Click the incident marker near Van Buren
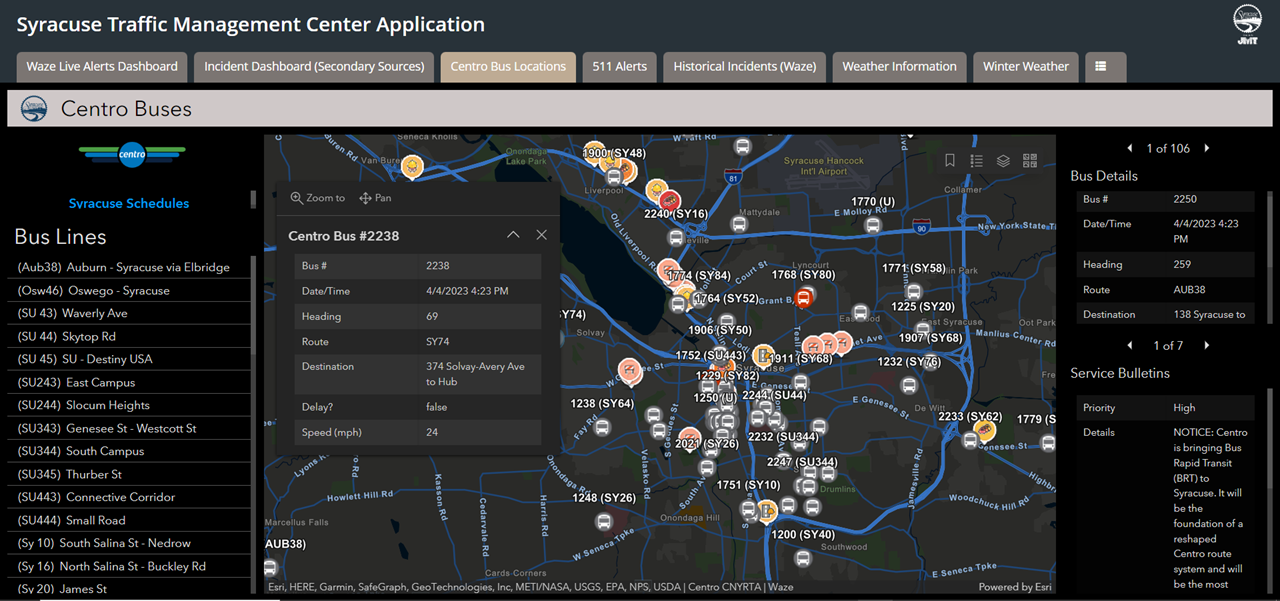The width and height of the screenshot is (1280, 601). [x=411, y=165]
